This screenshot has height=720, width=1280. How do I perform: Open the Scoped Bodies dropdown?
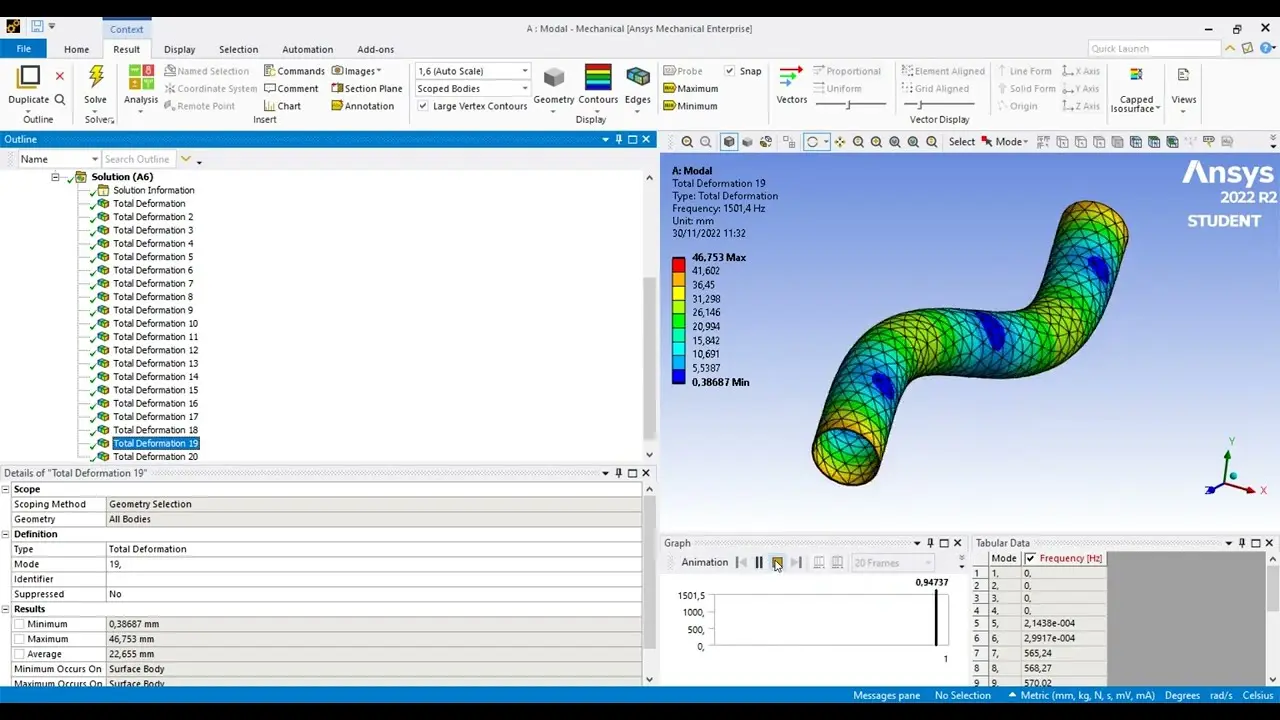(472, 89)
